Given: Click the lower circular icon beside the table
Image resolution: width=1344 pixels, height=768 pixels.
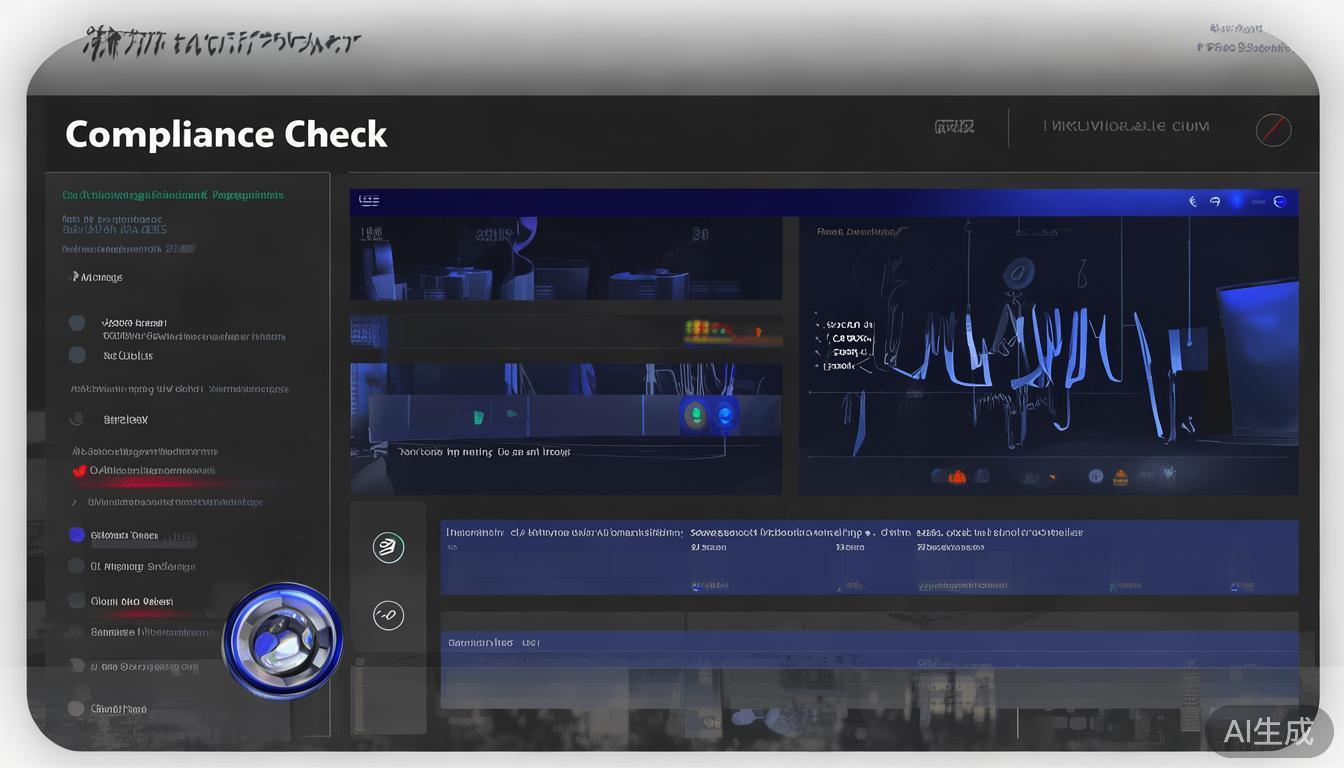Looking at the screenshot, I should 388,615.
